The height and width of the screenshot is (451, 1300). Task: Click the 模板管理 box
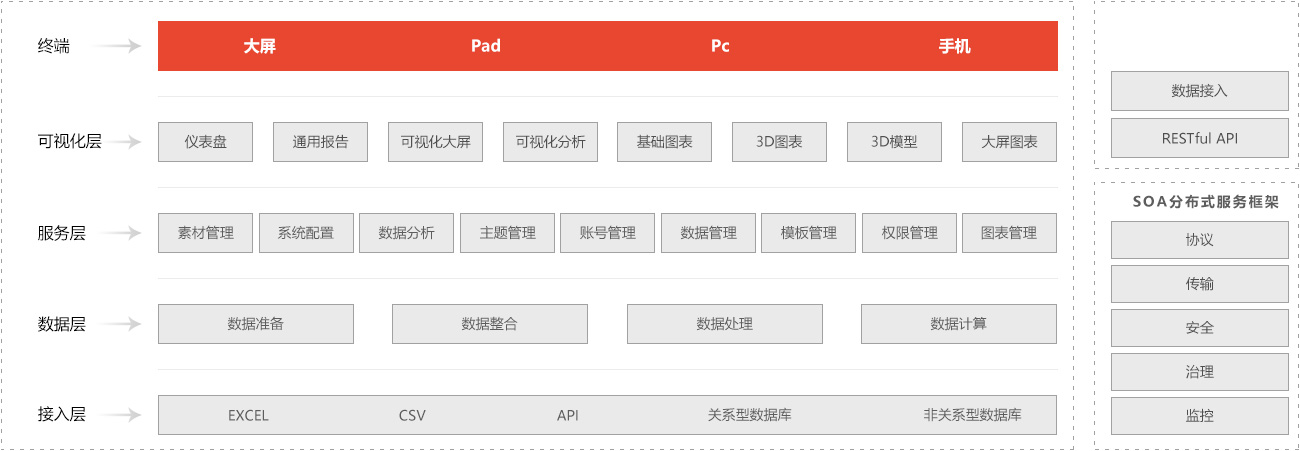click(x=808, y=233)
